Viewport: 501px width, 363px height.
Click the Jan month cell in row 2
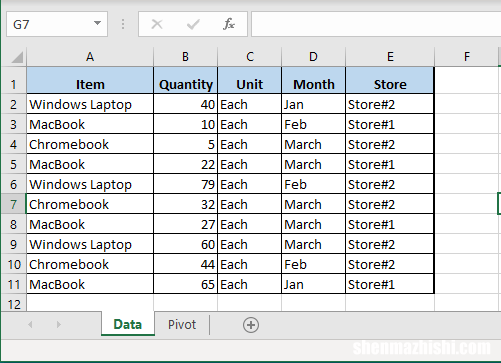click(313, 104)
